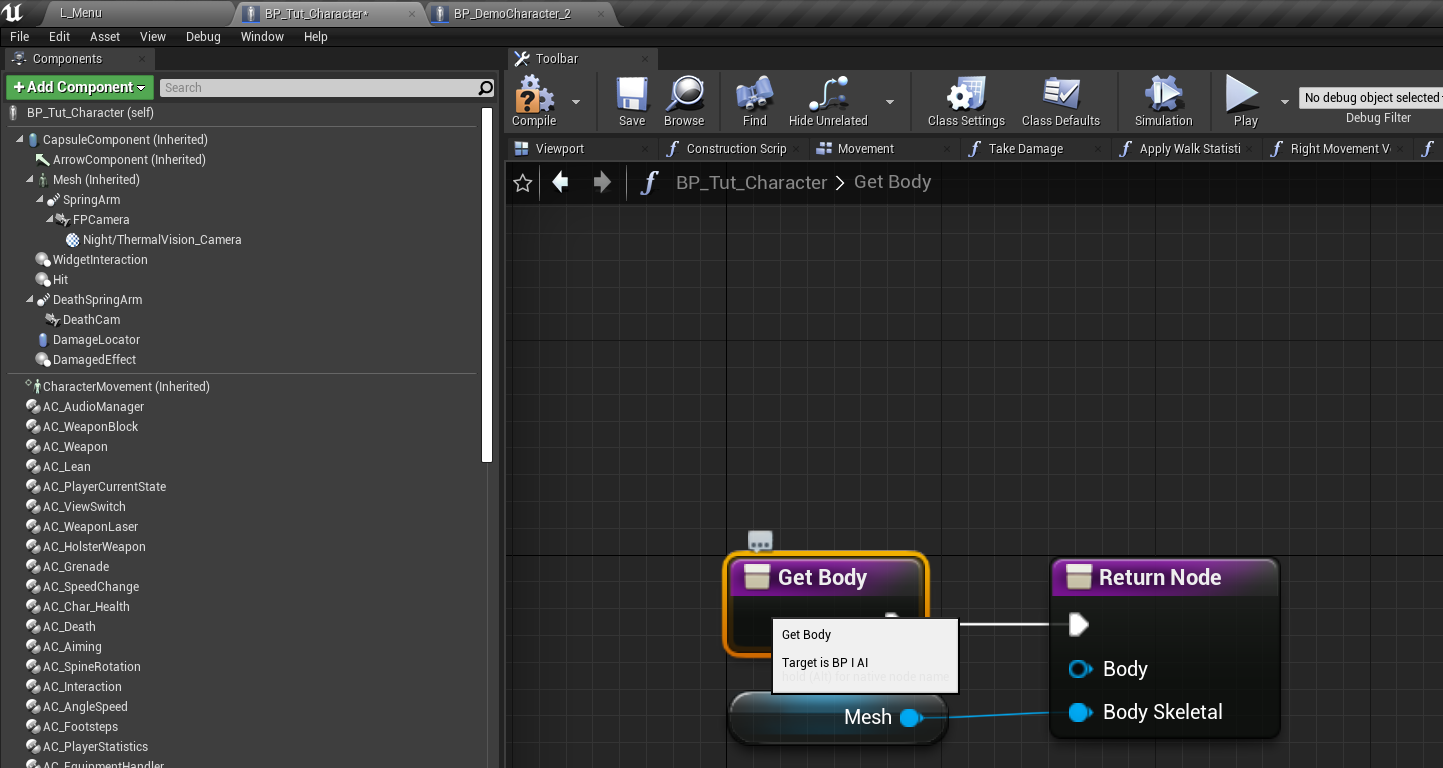This screenshot has height=768, width=1443.
Task: Click the Components search field
Action: click(x=318, y=88)
